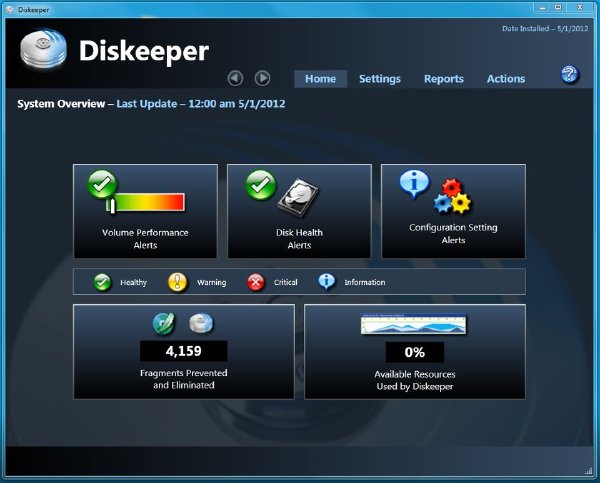The height and width of the screenshot is (483, 600).
Task: Maximize the Diskeeper window
Action: (x=558, y=8)
